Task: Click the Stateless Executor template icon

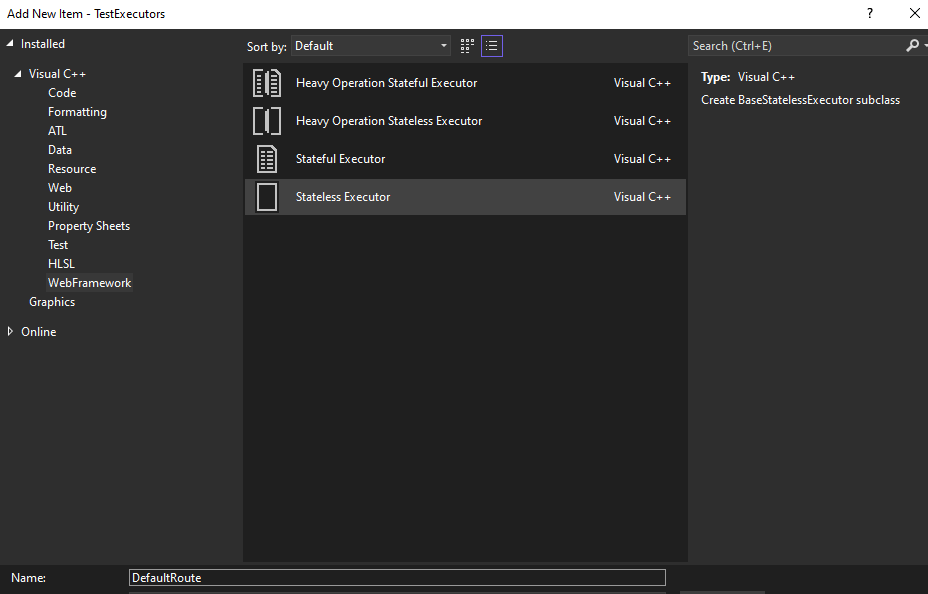Action: pos(266,196)
